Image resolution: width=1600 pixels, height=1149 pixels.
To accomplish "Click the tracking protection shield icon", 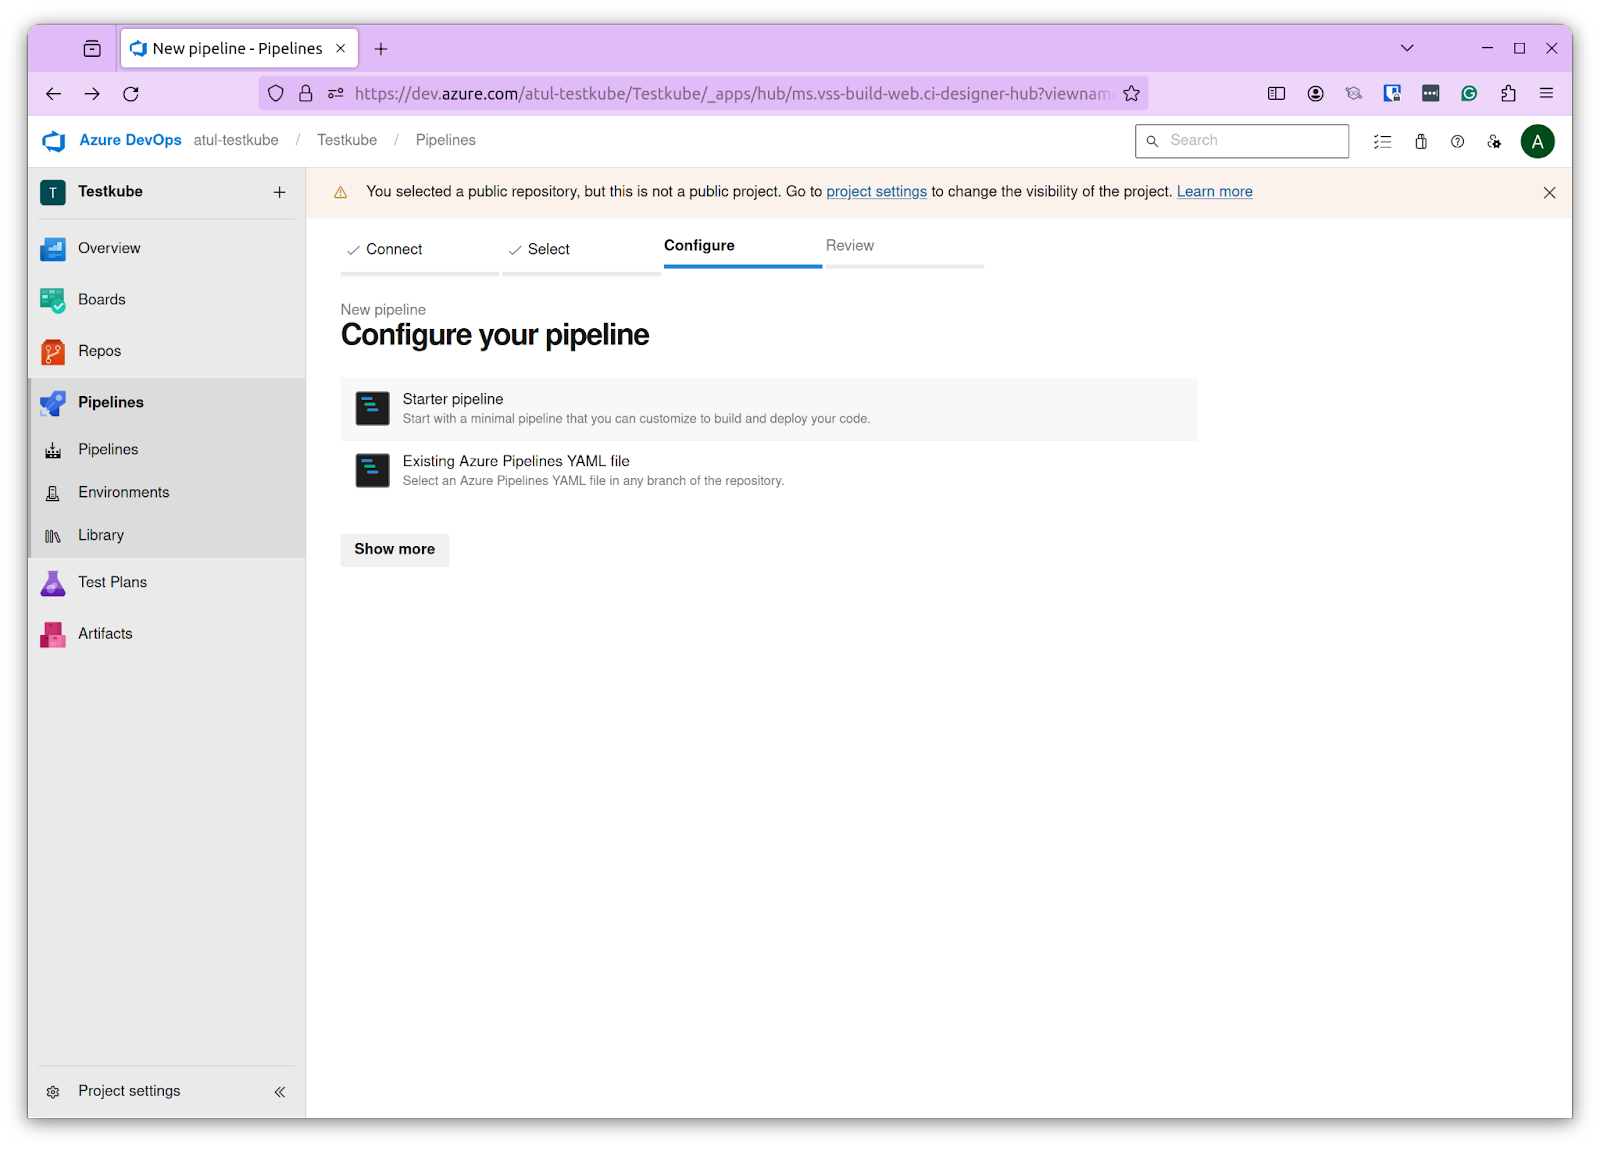I will click(276, 94).
